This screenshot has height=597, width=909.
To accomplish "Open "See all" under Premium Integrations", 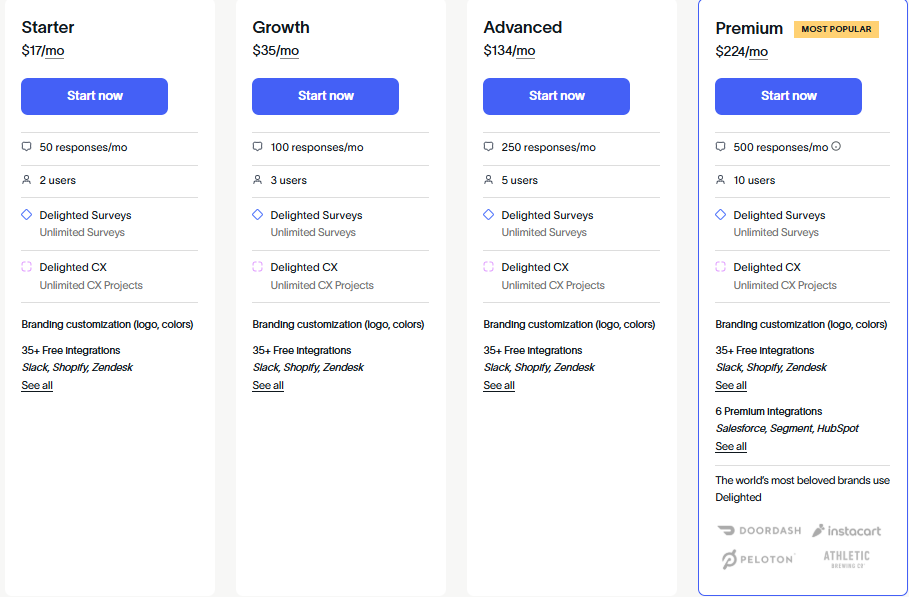I will tap(730, 446).
